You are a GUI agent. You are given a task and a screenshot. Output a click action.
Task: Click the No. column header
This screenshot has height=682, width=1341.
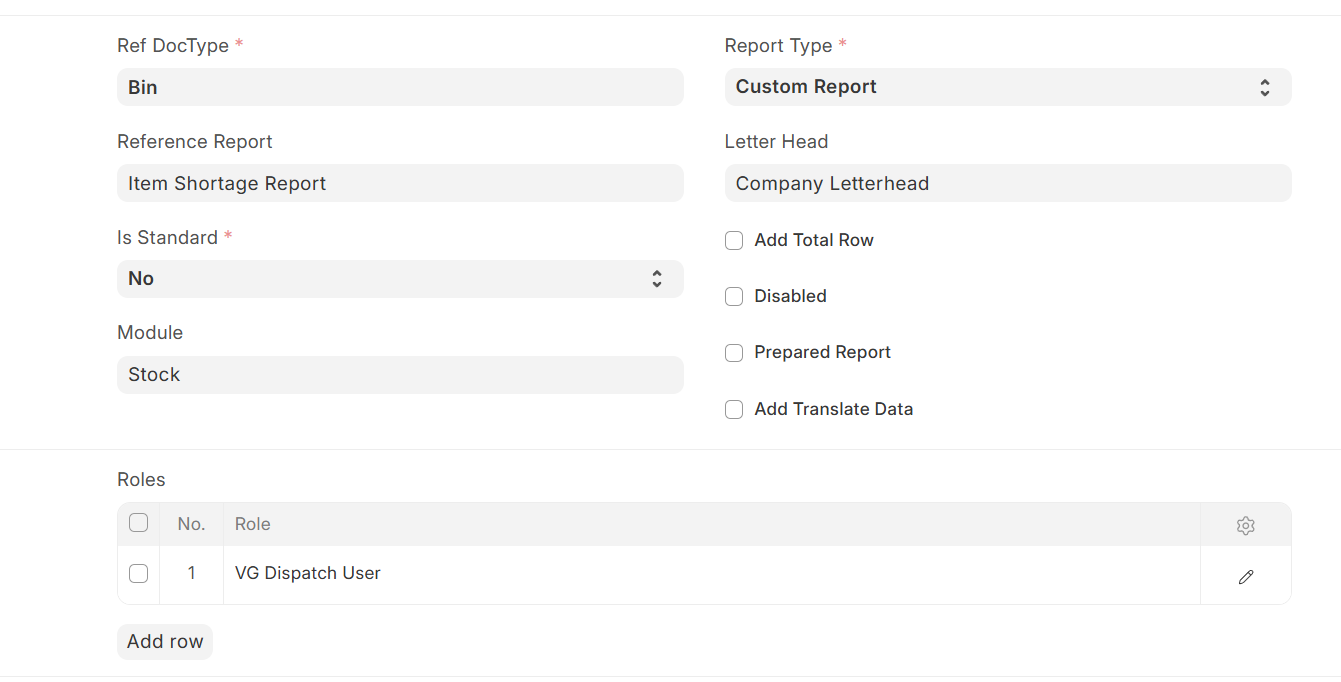(191, 524)
